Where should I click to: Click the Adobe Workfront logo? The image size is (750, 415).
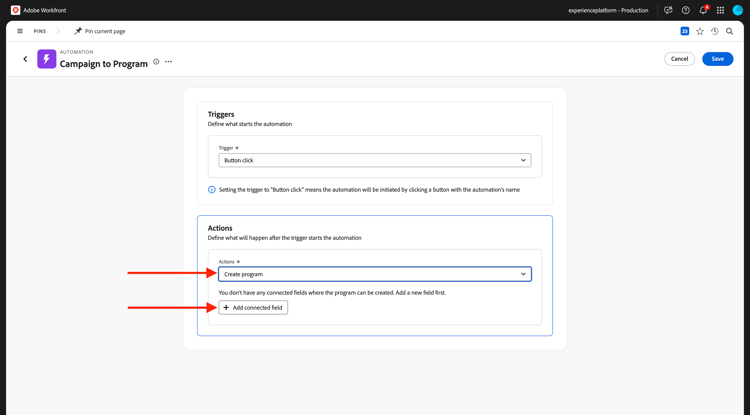tap(15, 10)
